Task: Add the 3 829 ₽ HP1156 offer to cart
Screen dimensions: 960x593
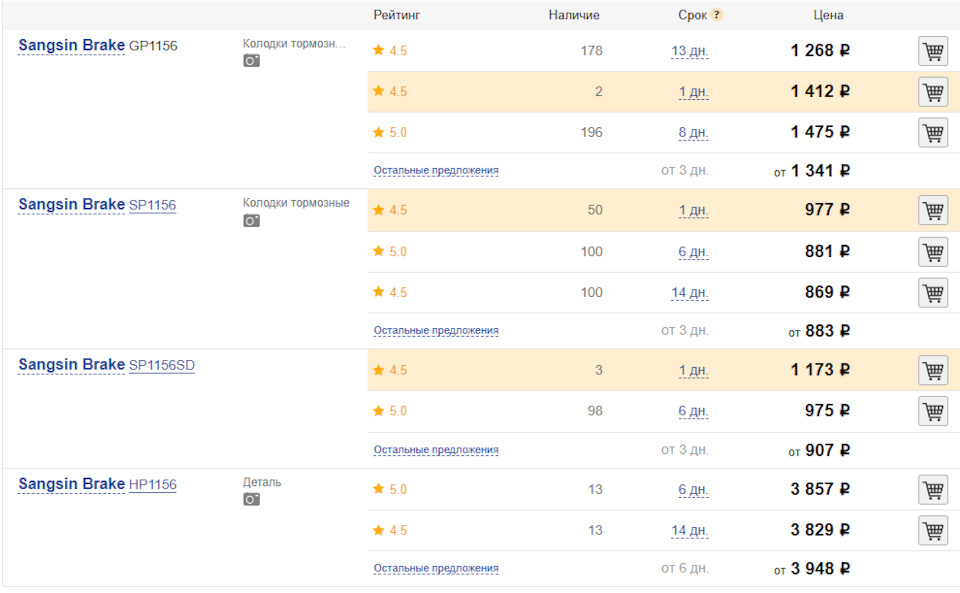Action: click(933, 531)
